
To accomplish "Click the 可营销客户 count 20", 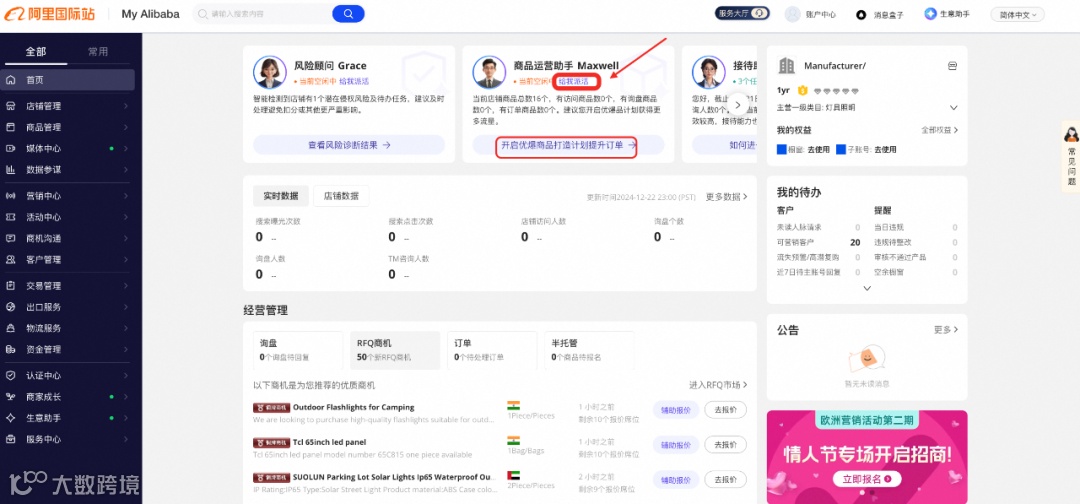I will click(855, 242).
